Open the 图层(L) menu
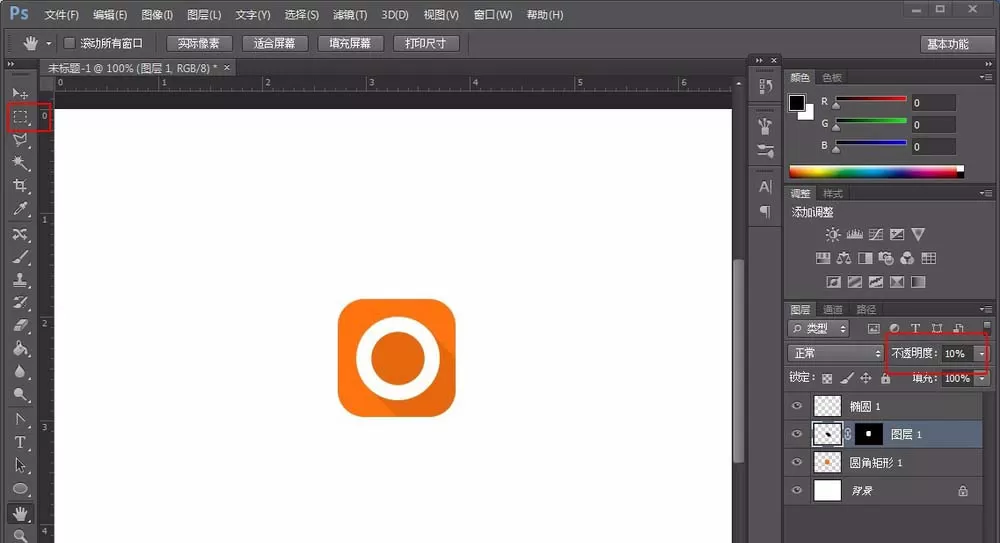1000x543 pixels. point(204,15)
